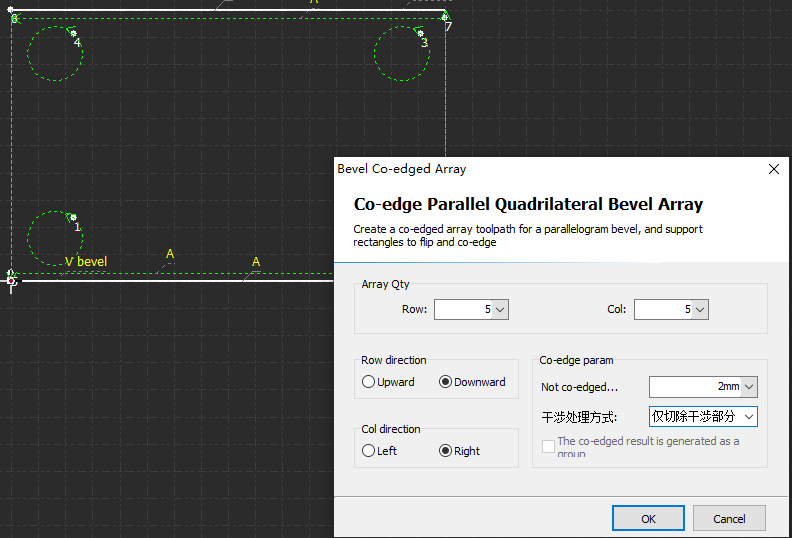Open the Row quantity dropdown arrow
The image size is (792, 538).
[x=500, y=310]
